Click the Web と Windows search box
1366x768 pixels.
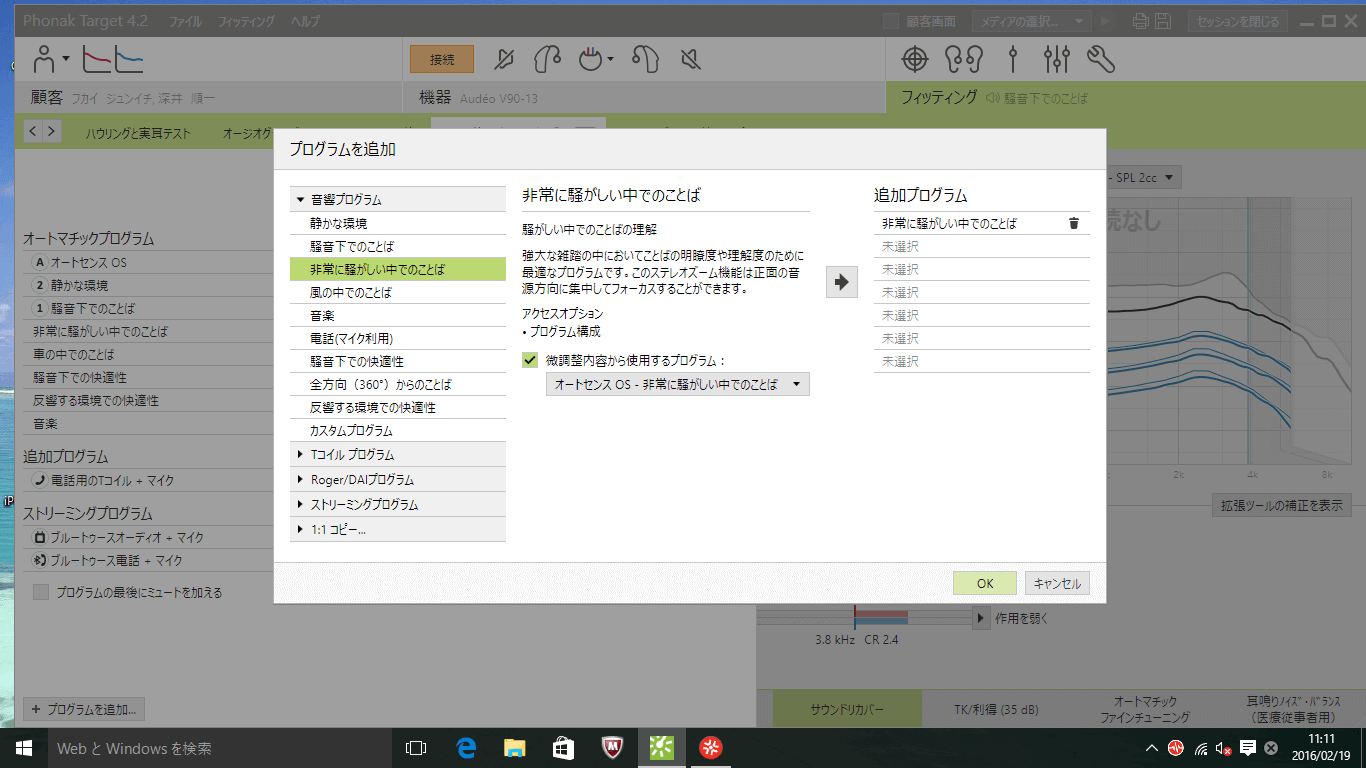(219, 747)
